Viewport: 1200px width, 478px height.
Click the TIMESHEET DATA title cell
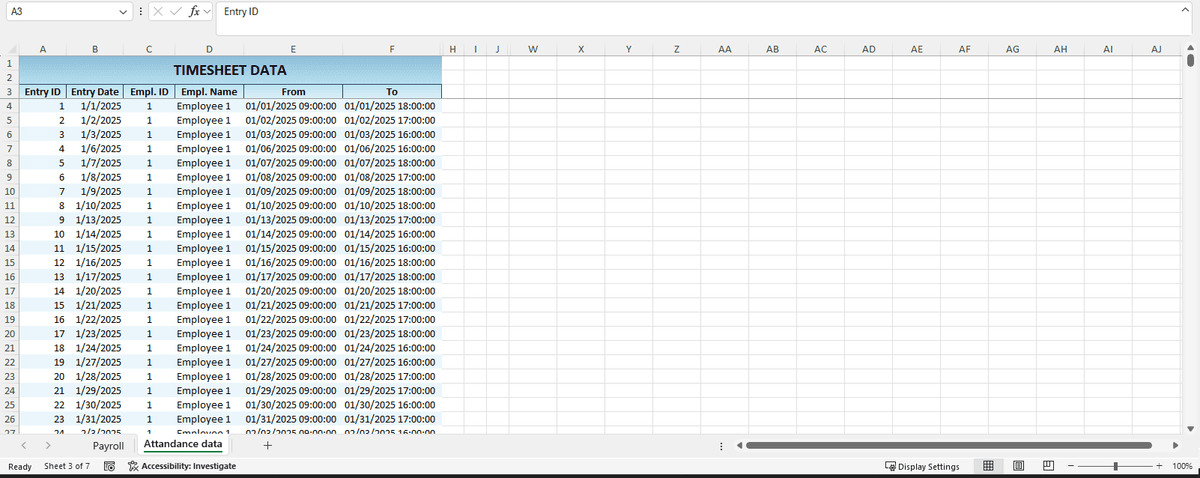click(230, 70)
